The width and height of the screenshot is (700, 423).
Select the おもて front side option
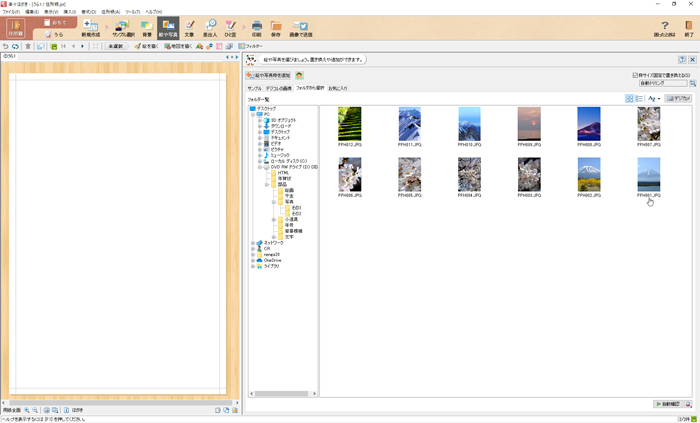57,21
